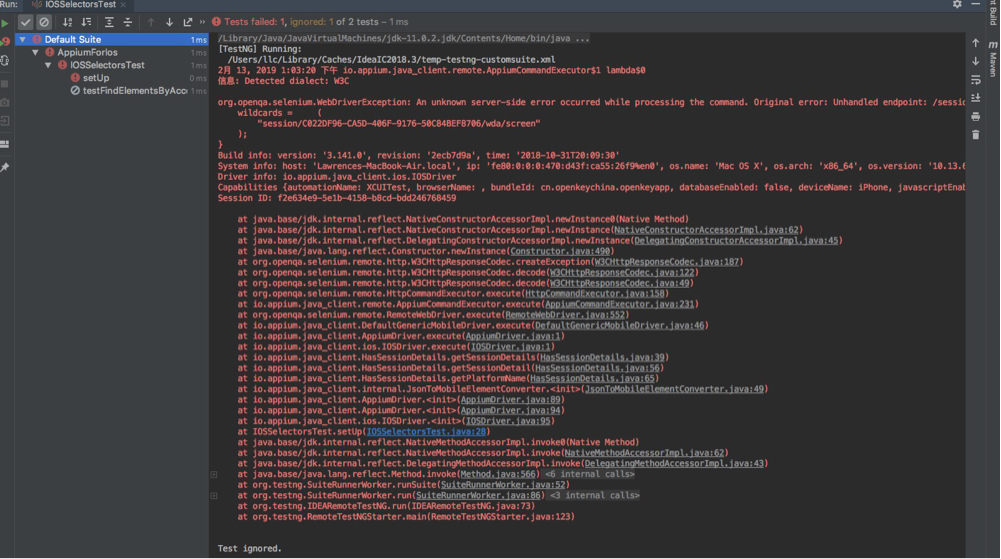Click the 'Tests failed: 1' status text
Screen dimensions: 1001x559
pyautogui.click(x=255, y=22)
